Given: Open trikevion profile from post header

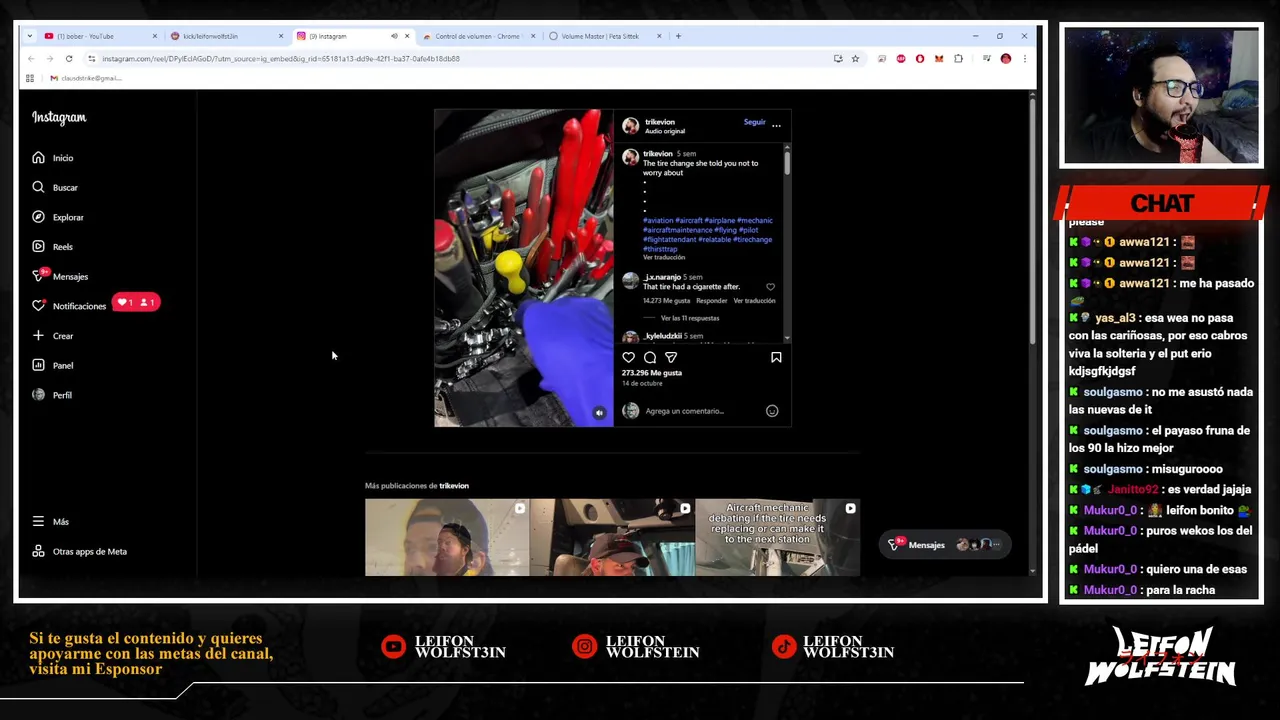Looking at the screenshot, I should [x=660, y=122].
